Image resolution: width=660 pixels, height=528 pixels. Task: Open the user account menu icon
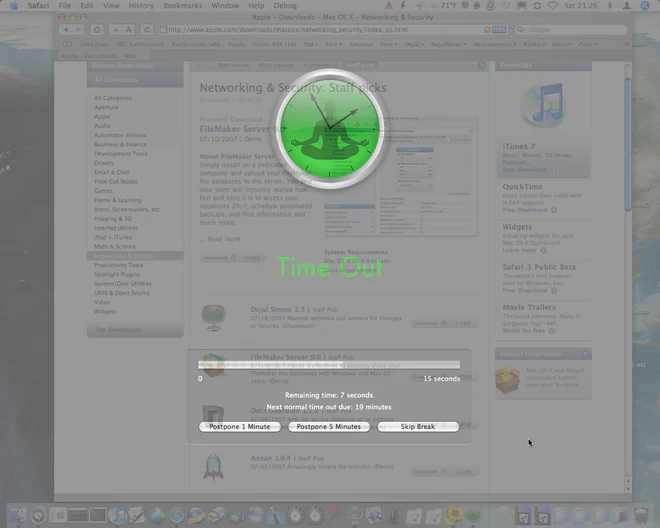click(x=627, y=5)
